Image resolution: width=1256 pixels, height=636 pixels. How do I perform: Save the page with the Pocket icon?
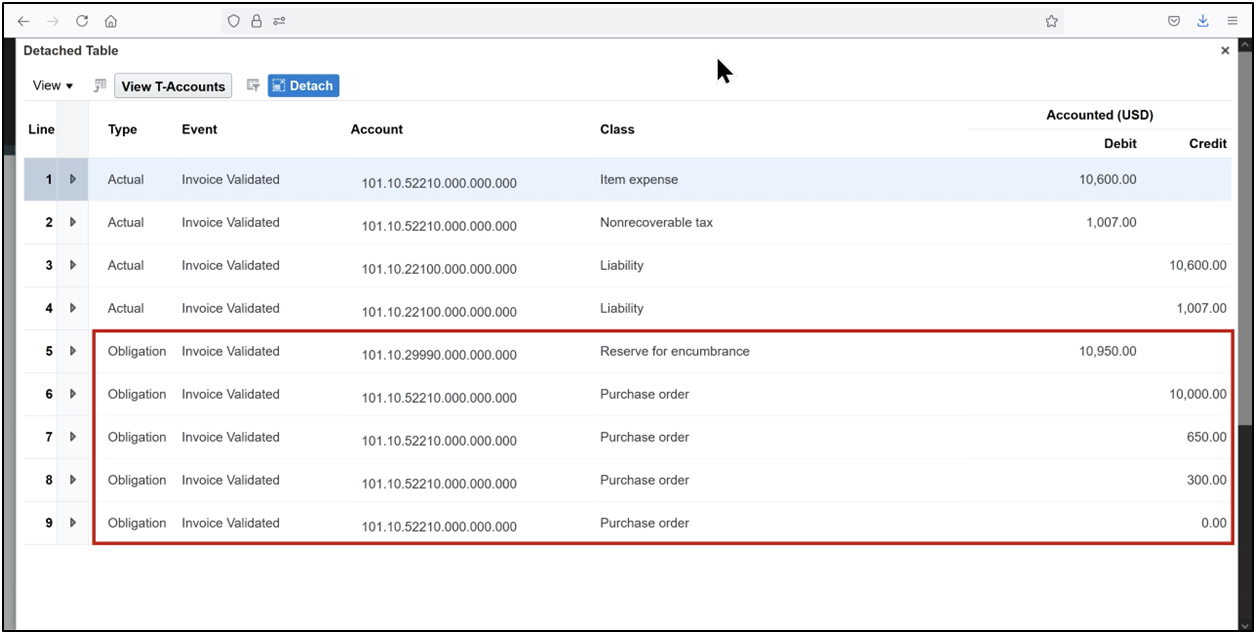[1173, 20]
